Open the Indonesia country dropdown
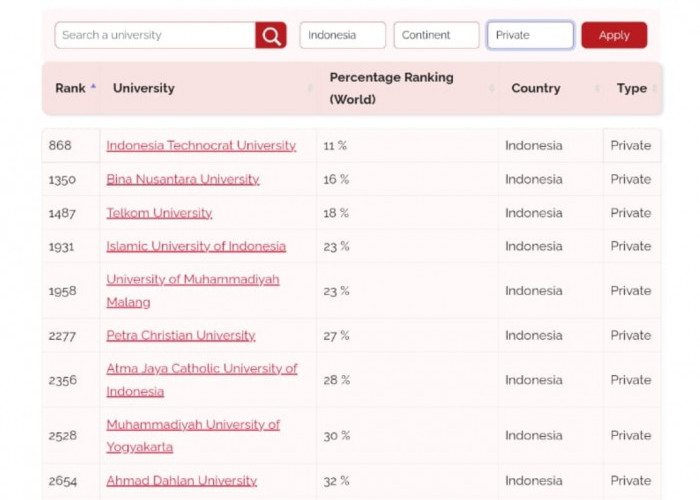The height and width of the screenshot is (500, 700). coord(342,35)
